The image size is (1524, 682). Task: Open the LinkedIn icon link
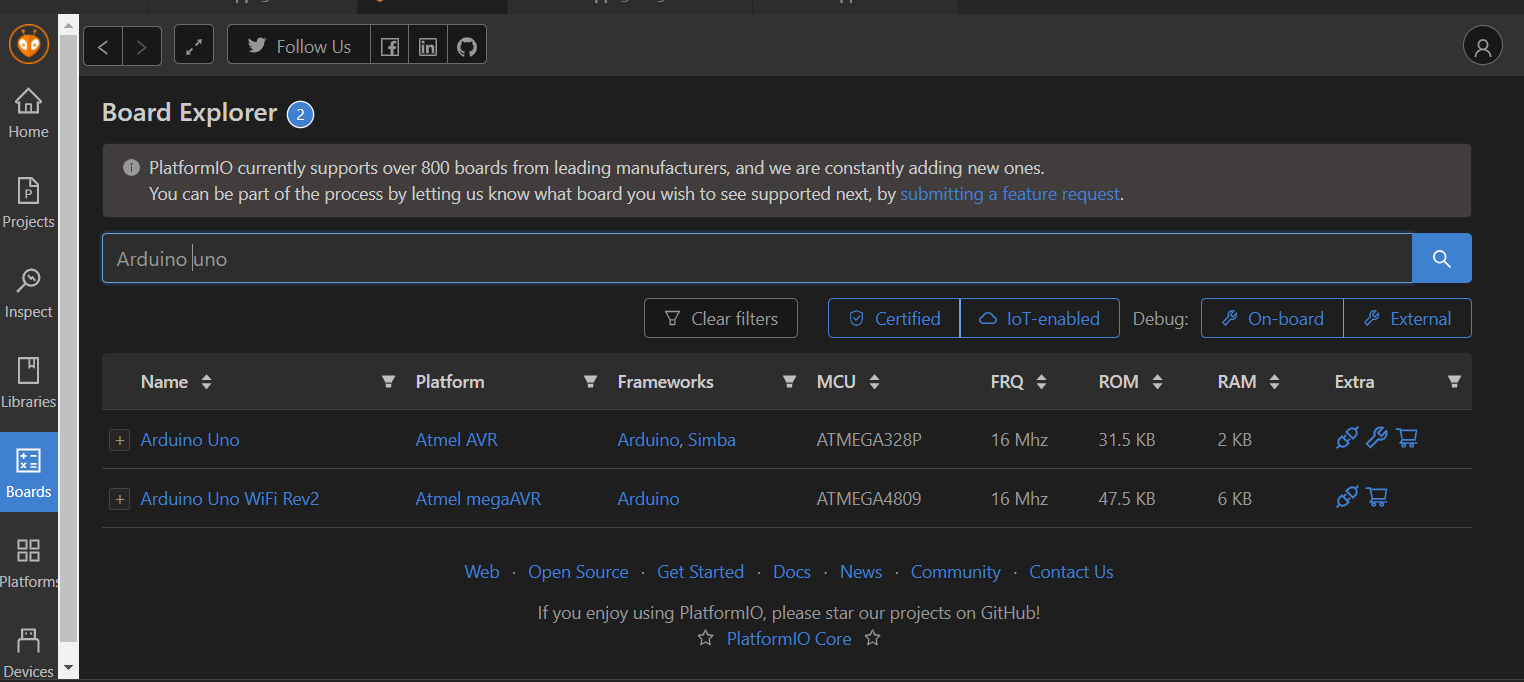pyautogui.click(x=428, y=46)
